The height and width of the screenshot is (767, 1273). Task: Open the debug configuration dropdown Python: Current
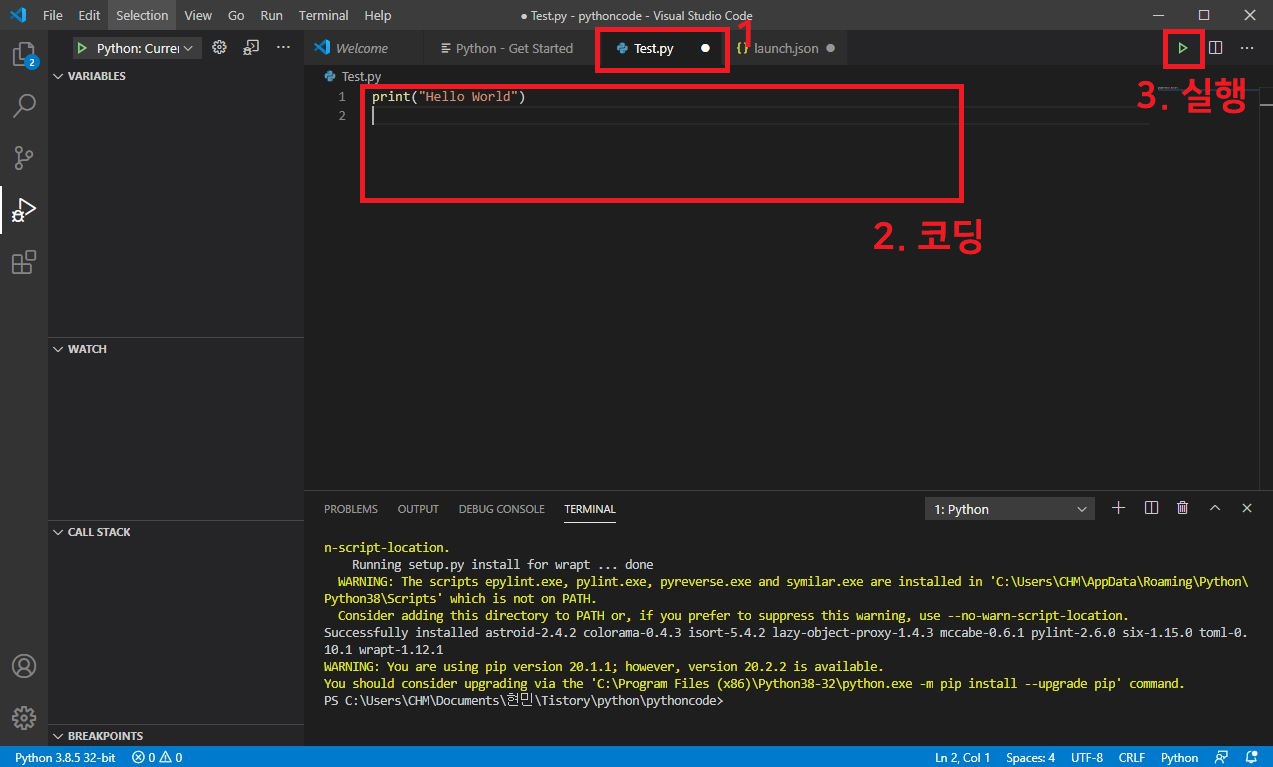pyautogui.click(x=137, y=48)
